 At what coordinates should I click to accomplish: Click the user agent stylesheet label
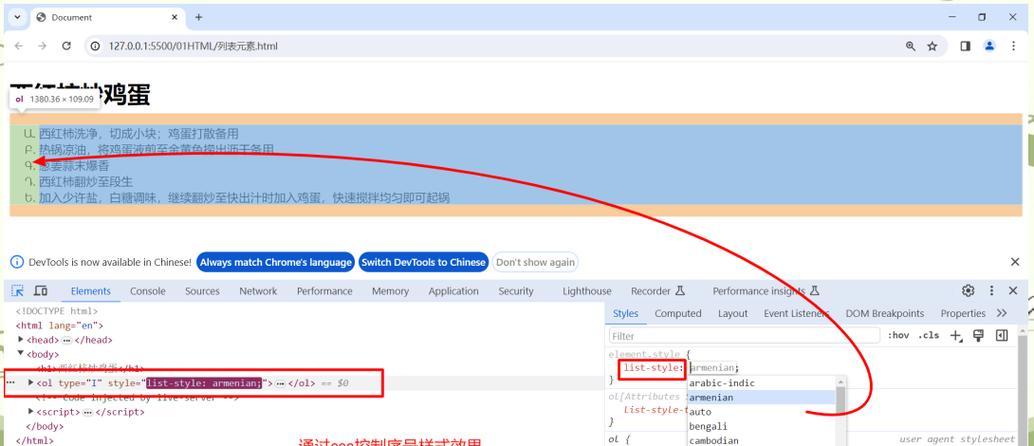pyautogui.click(x=956, y=439)
